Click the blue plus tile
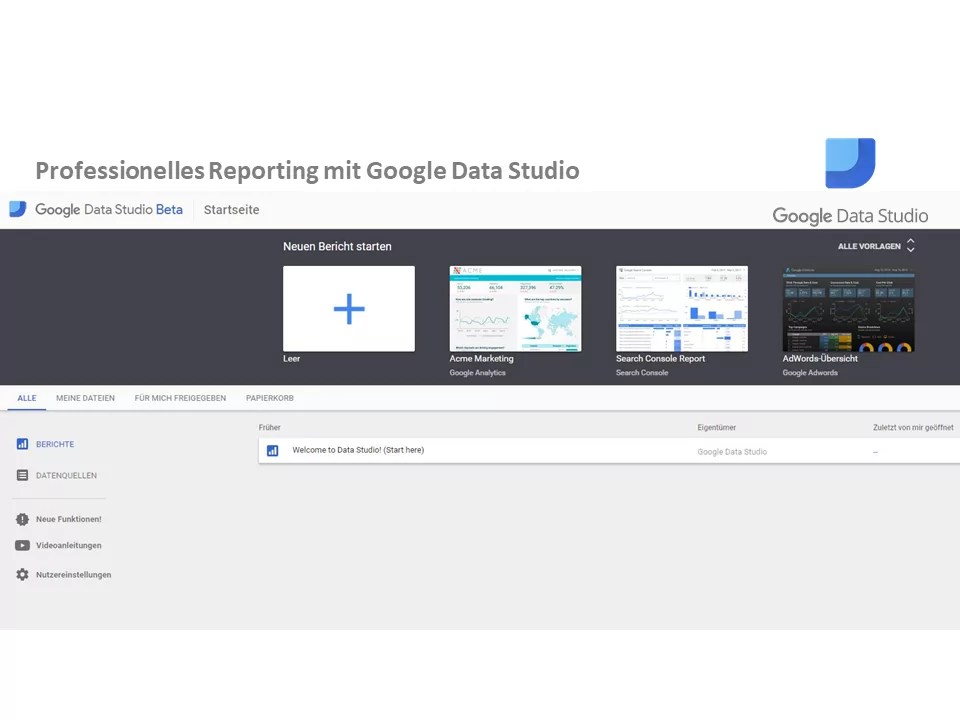The height and width of the screenshot is (720, 960). tap(348, 308)
